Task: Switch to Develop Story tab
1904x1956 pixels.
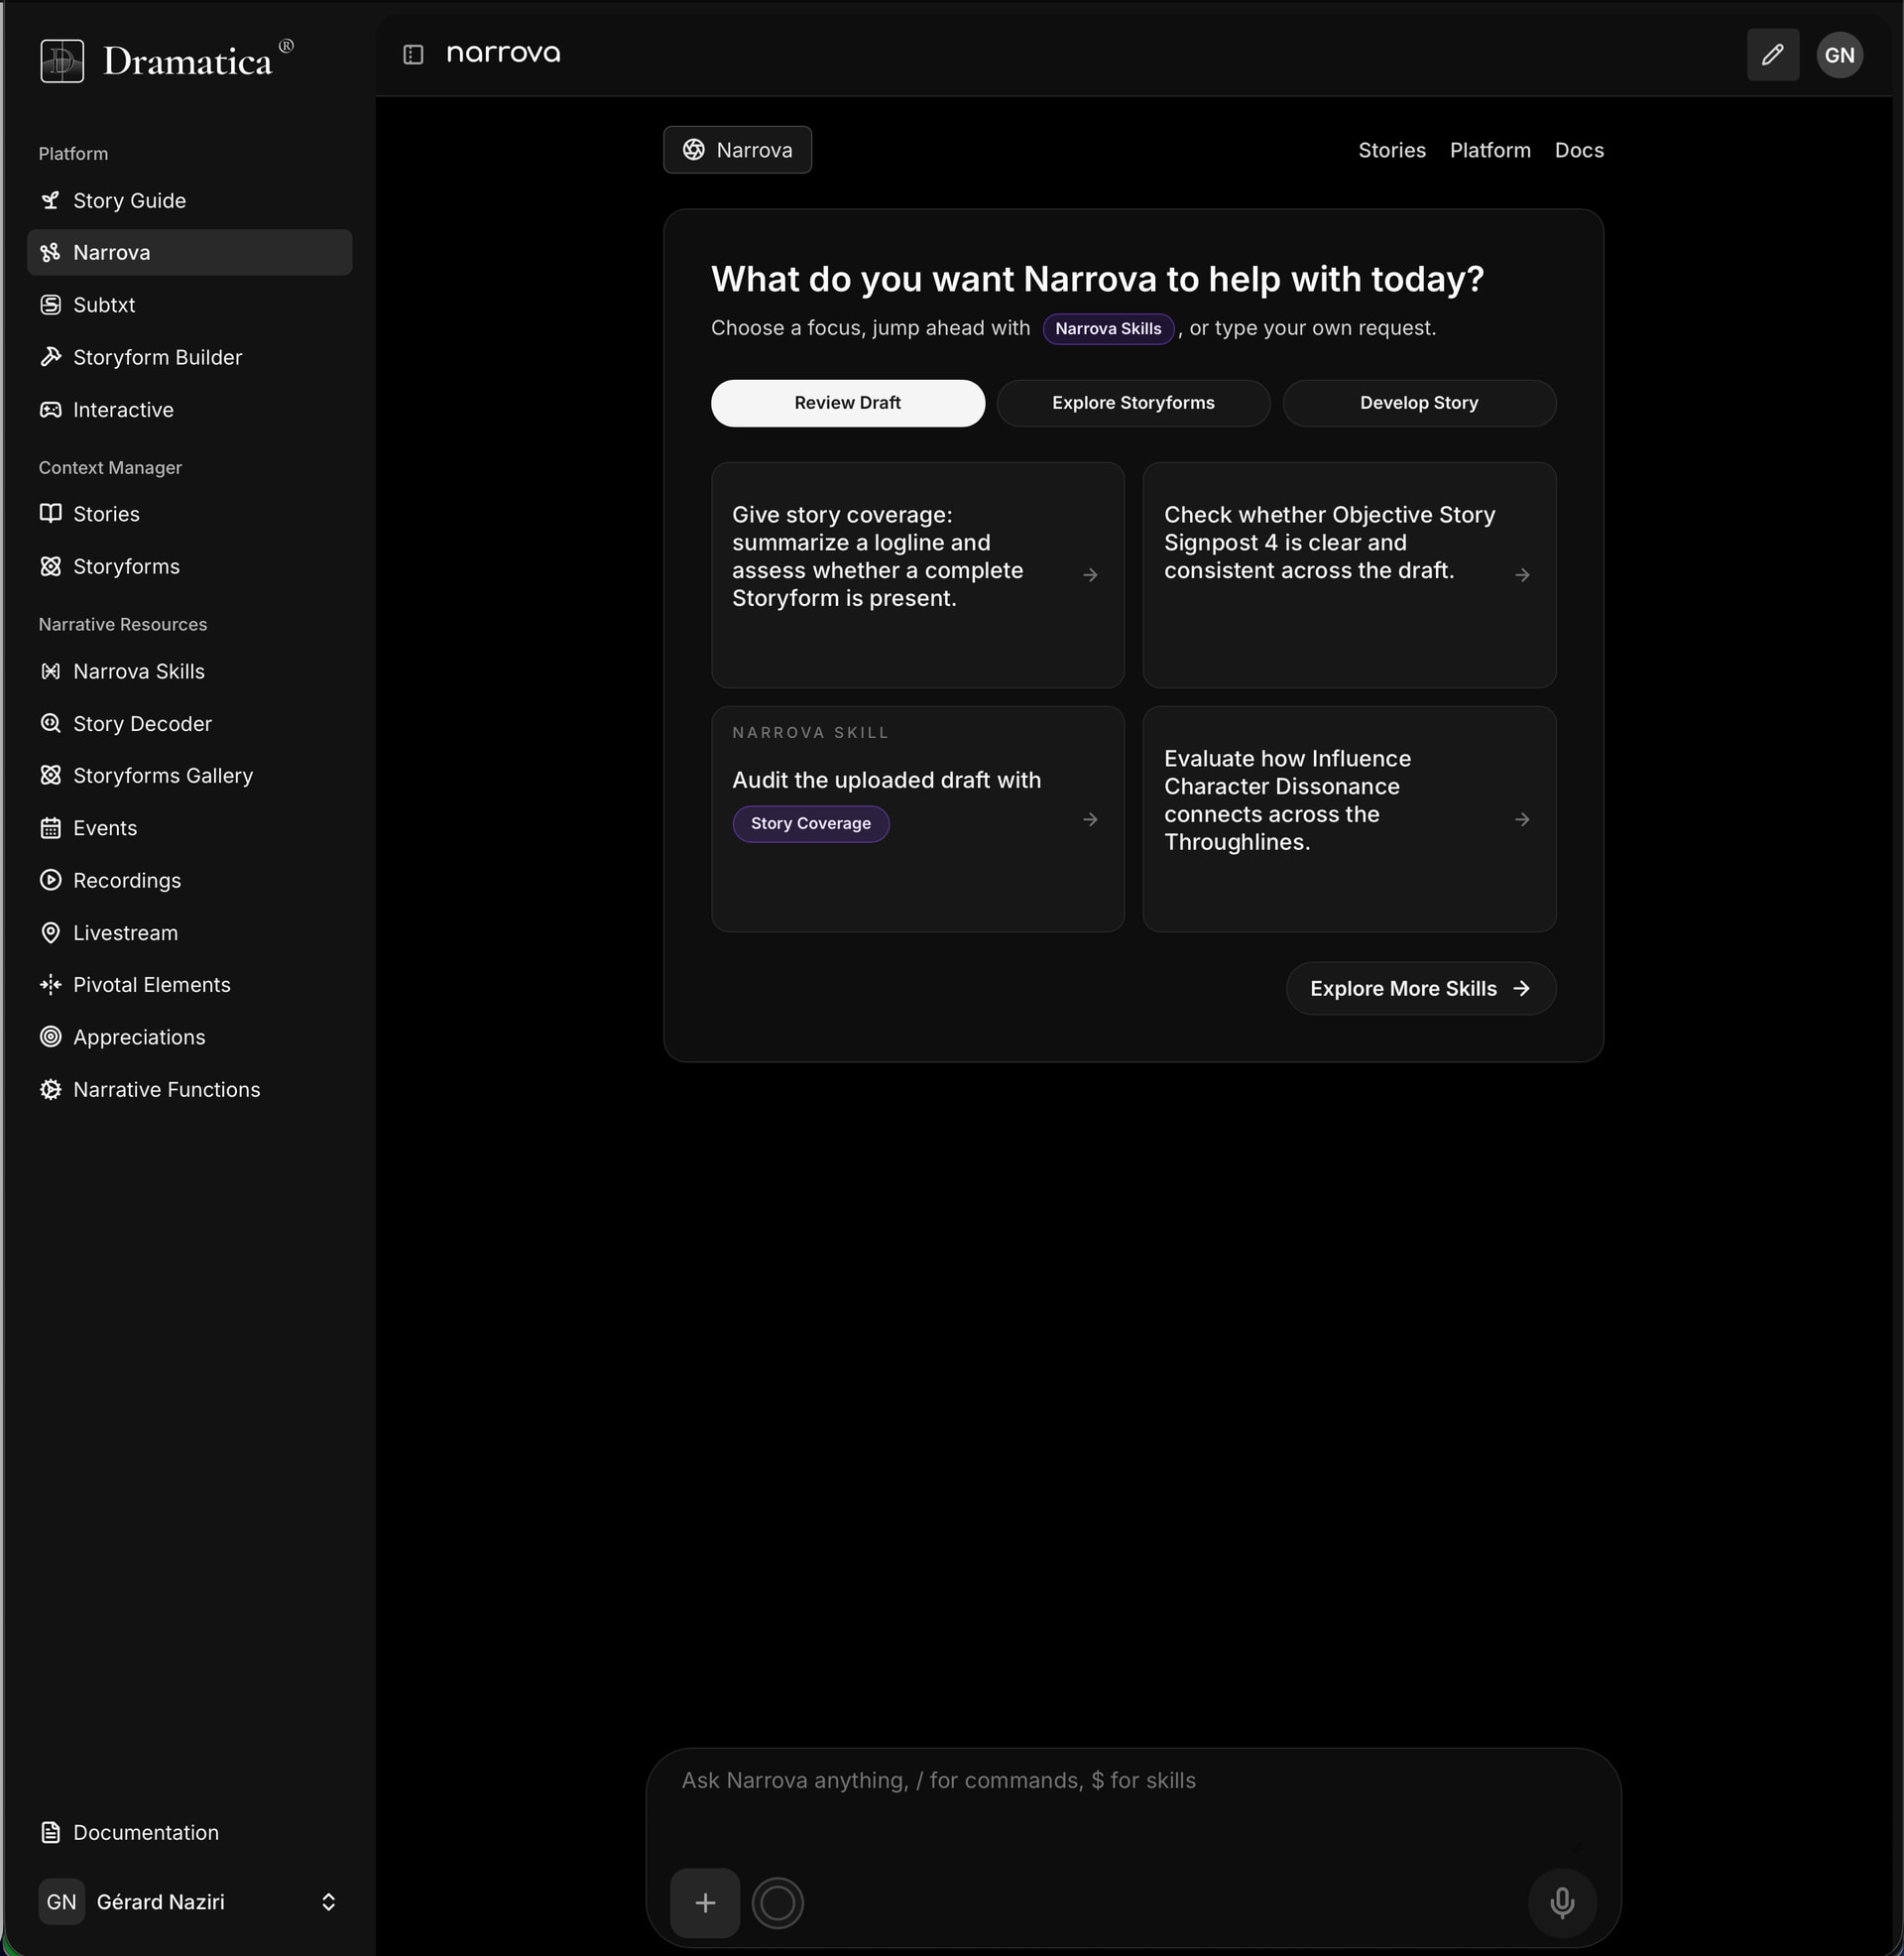Action: pos(1418,403)
